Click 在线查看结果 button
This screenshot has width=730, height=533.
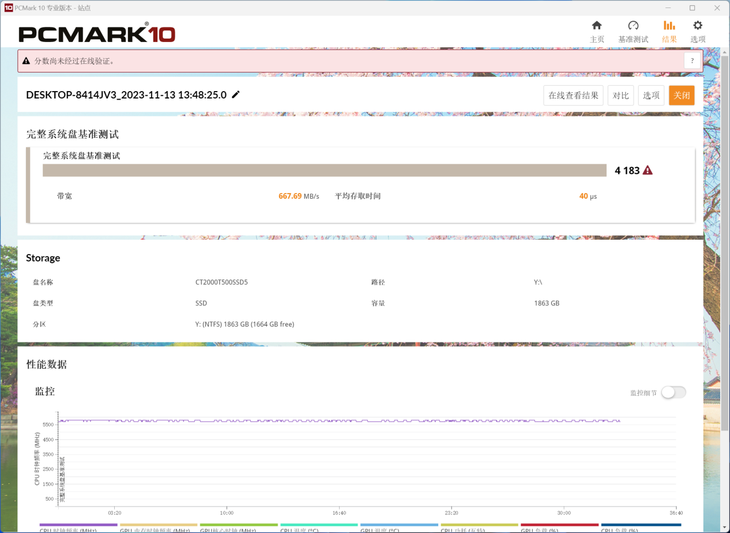[573, 95]
